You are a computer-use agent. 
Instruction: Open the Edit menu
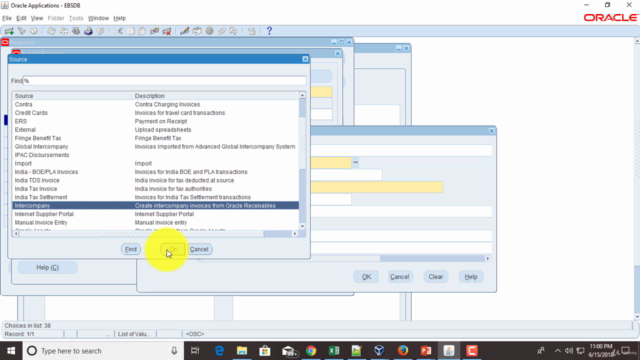tap(21, 18)
